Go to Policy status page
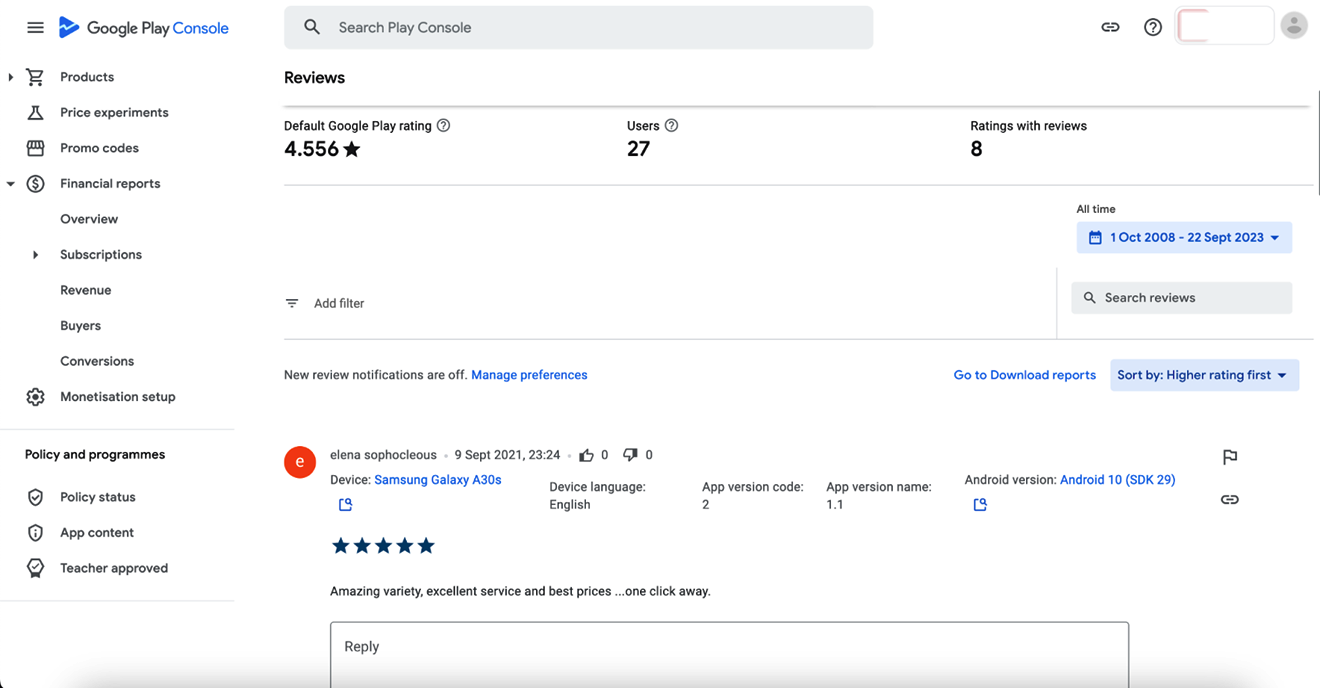 coord(97,497)
